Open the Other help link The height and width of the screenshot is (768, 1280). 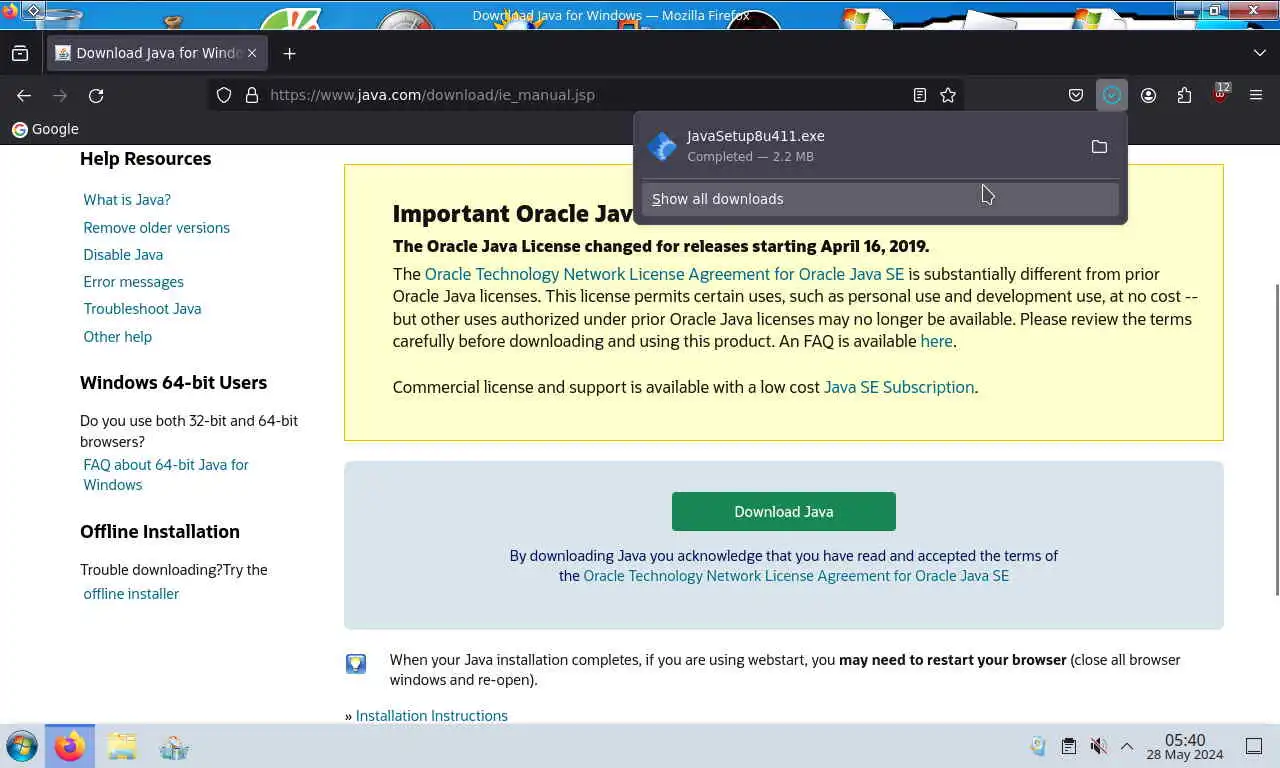click(118, 336)
